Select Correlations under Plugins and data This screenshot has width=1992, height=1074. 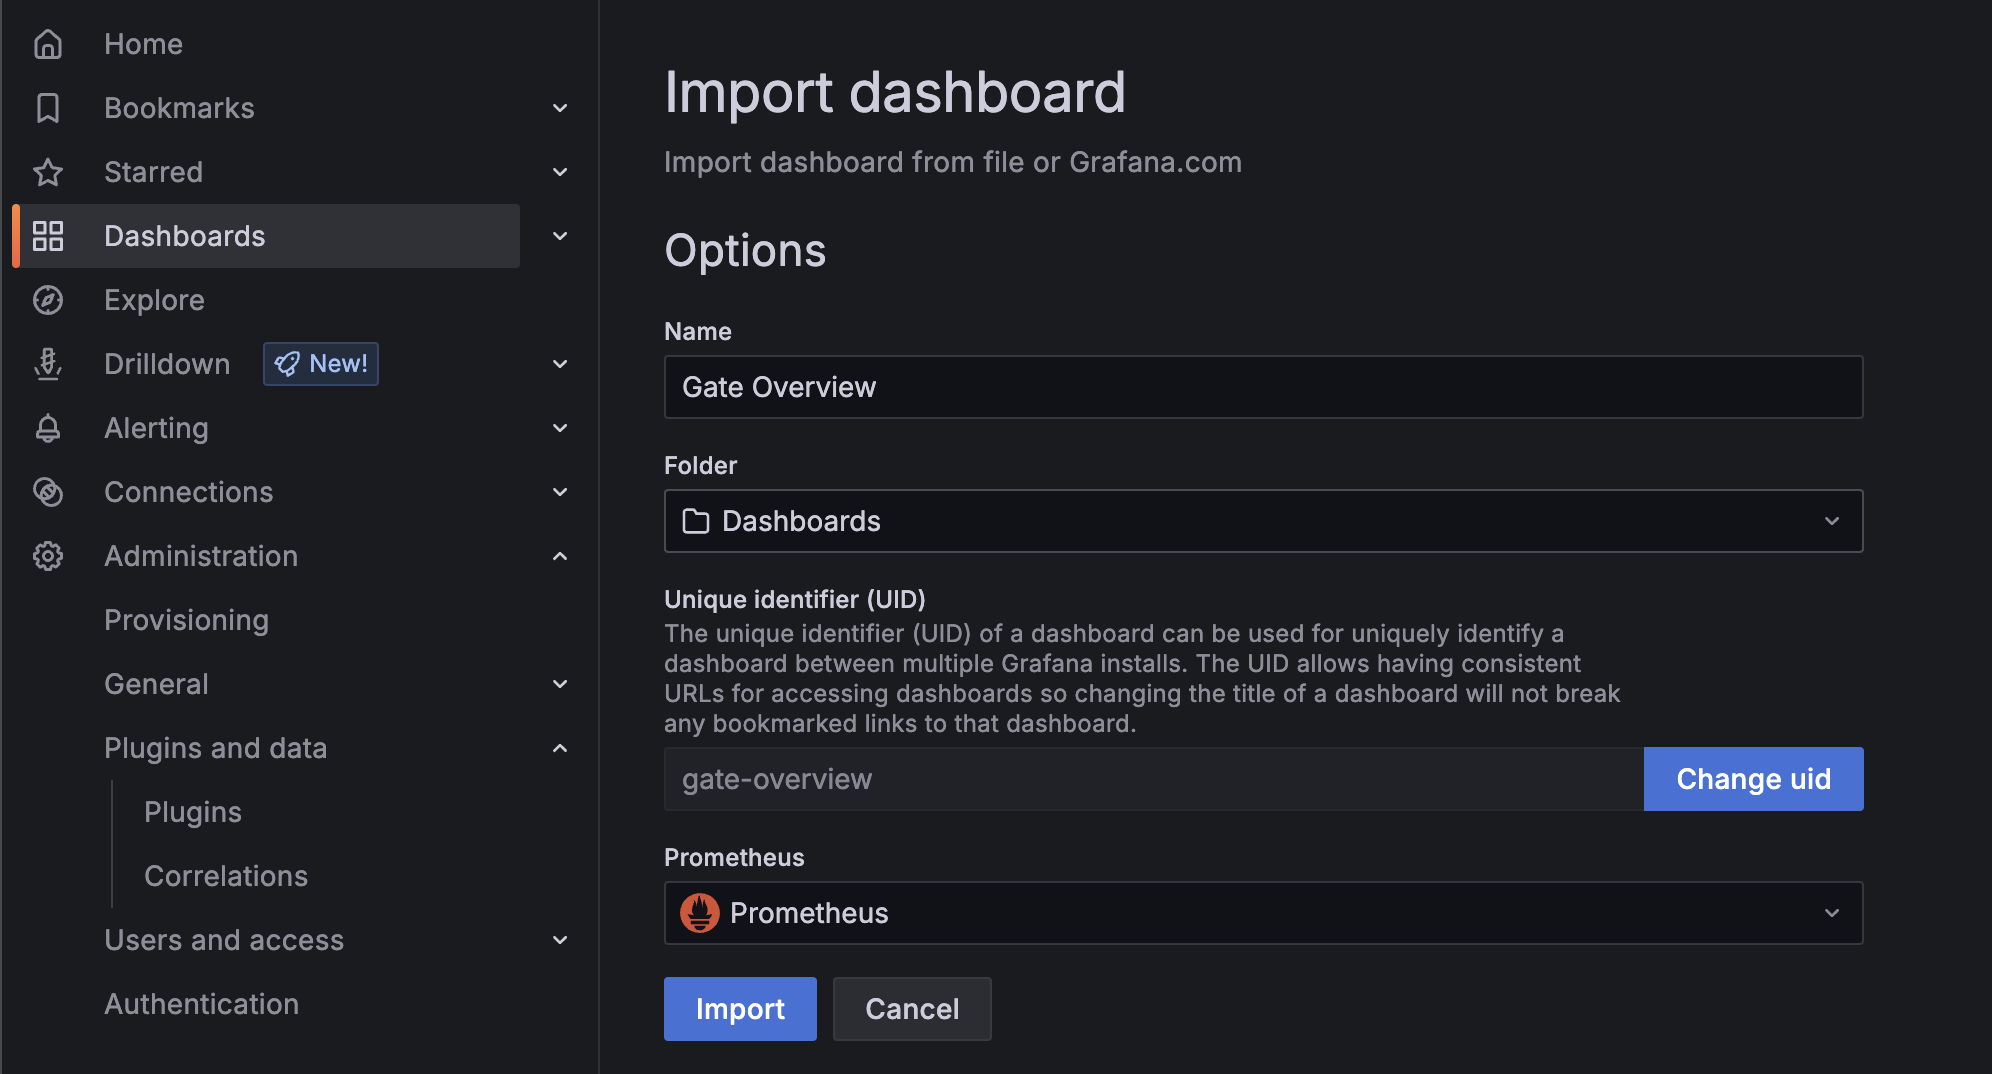tap(226, 876)
